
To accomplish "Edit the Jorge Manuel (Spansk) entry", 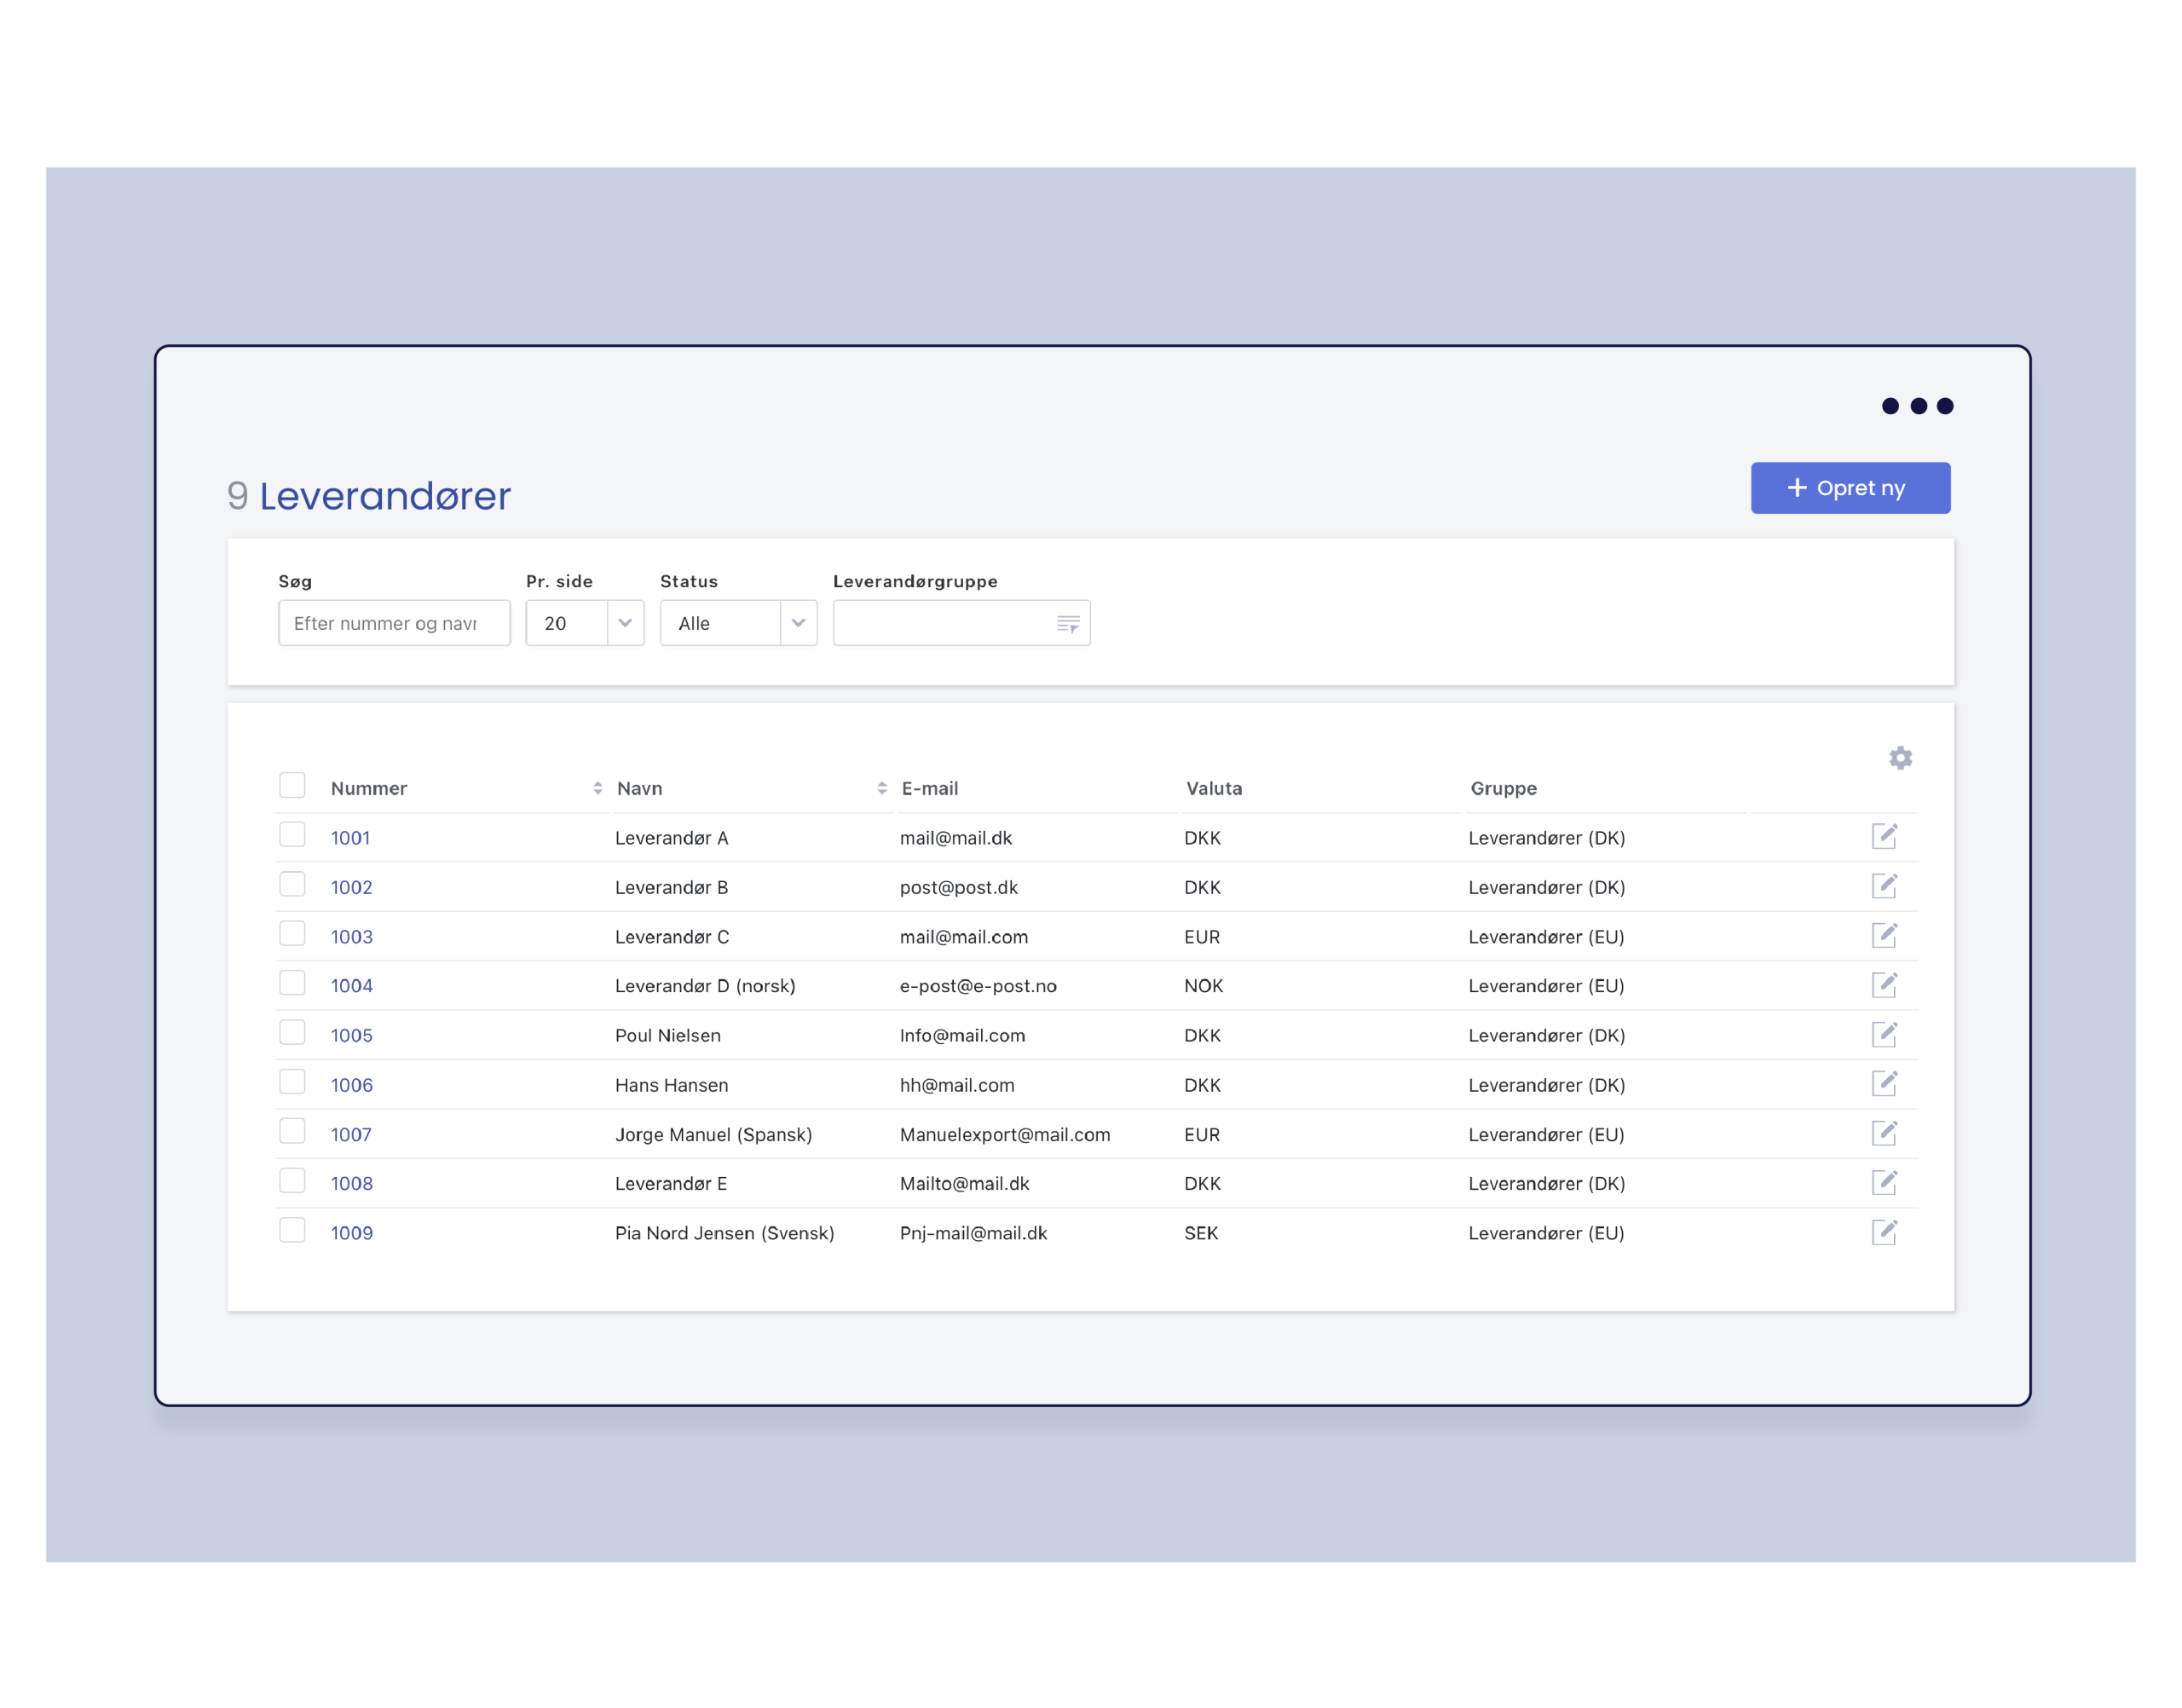I will 1884,1133.
